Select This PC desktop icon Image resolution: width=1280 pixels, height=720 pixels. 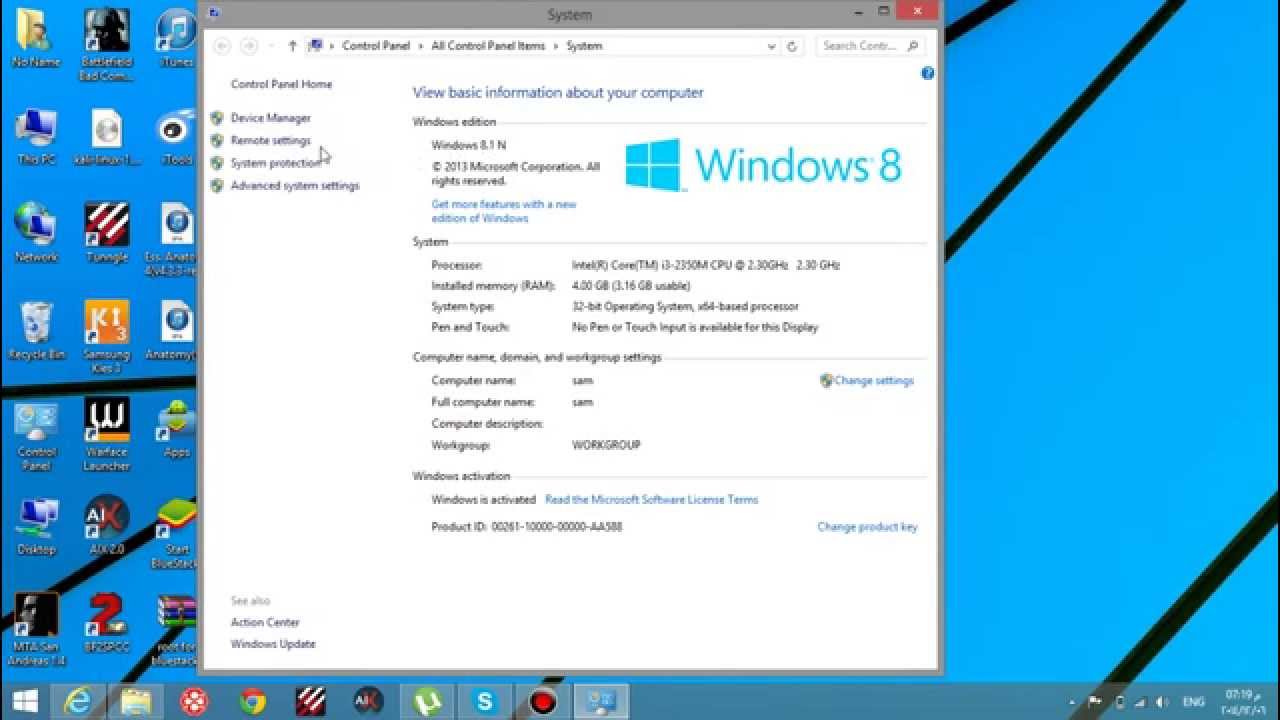tap(36, 137)
